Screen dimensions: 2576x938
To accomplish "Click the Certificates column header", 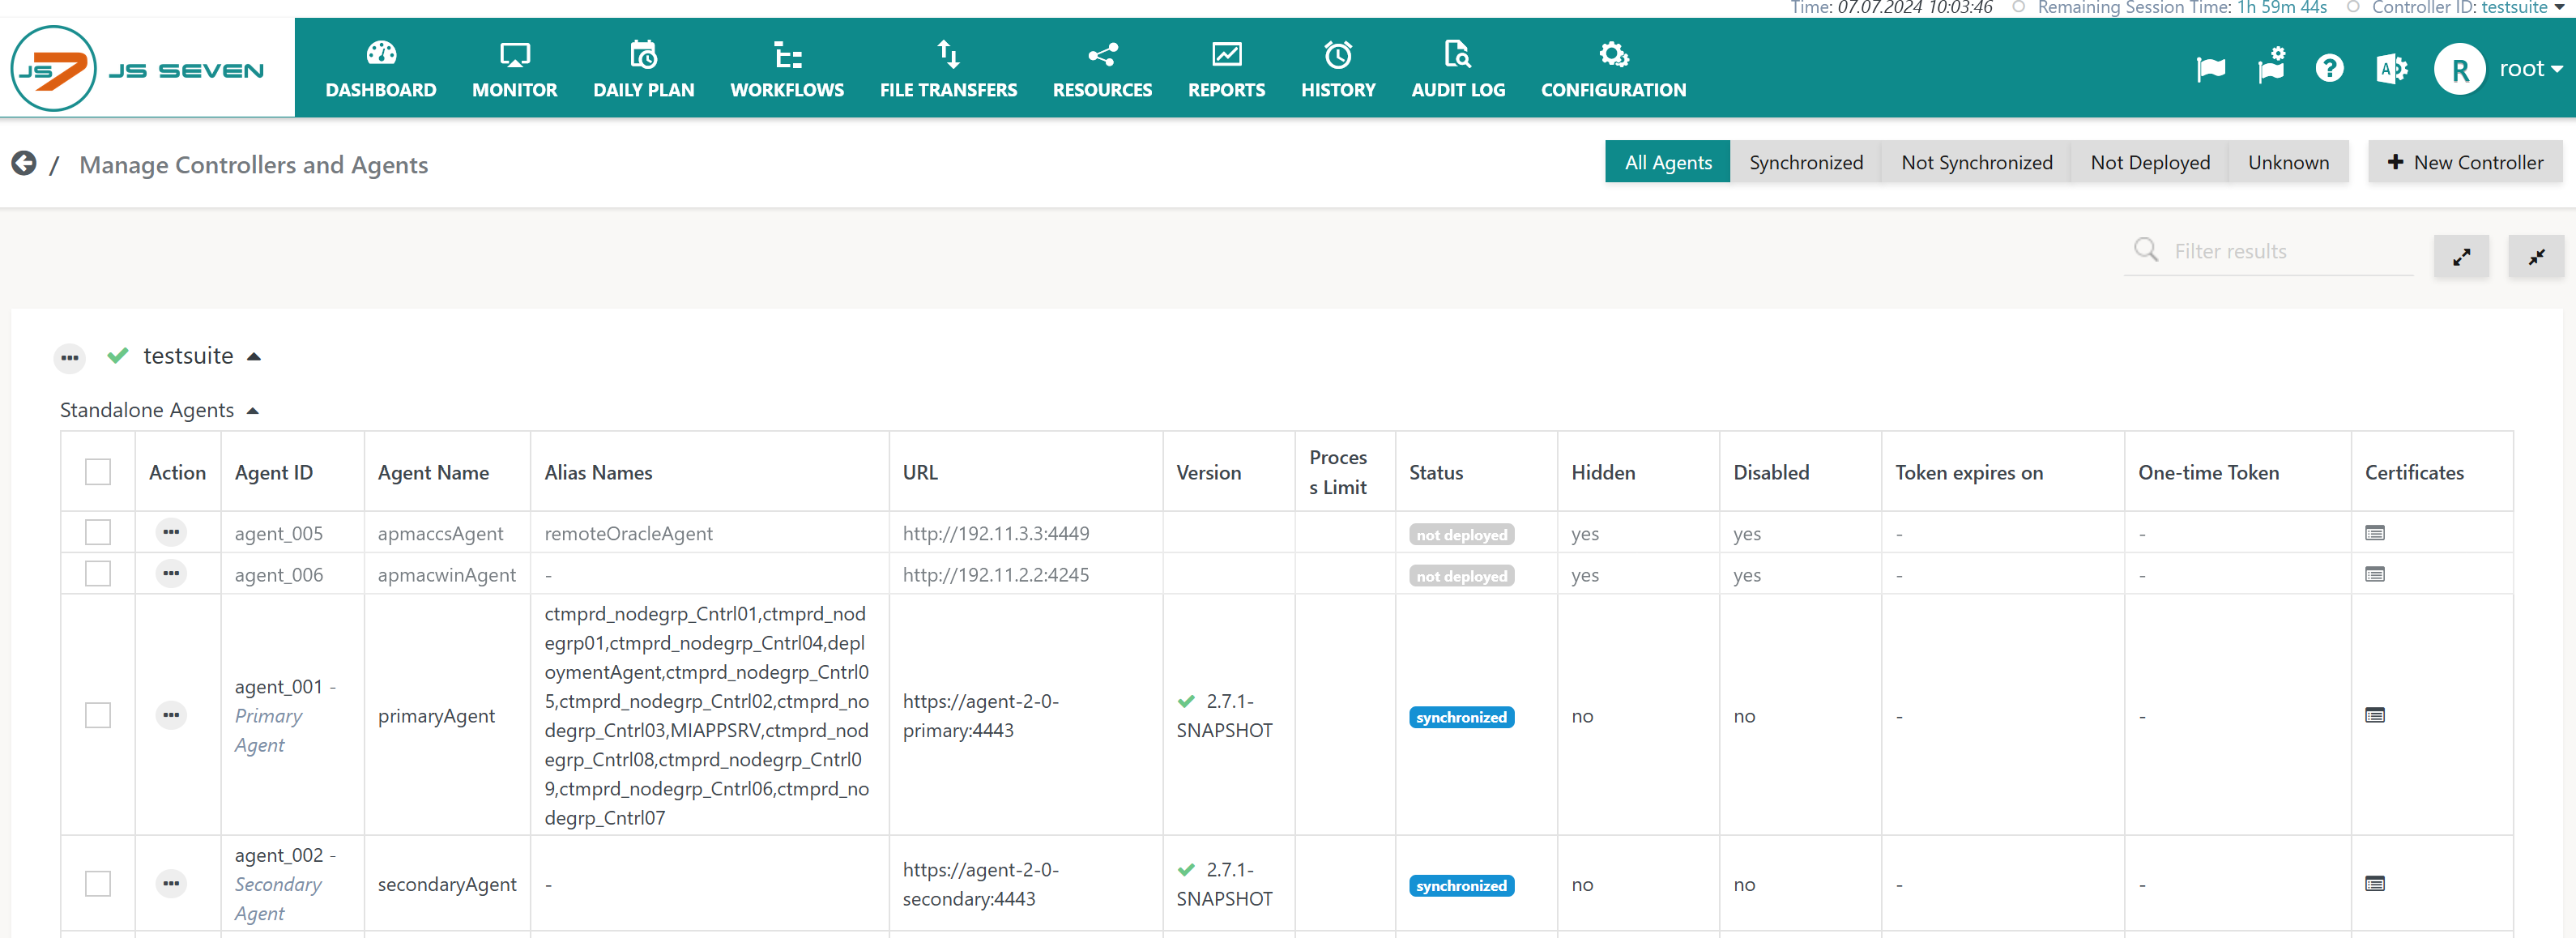I will (x=2414, y=472).
